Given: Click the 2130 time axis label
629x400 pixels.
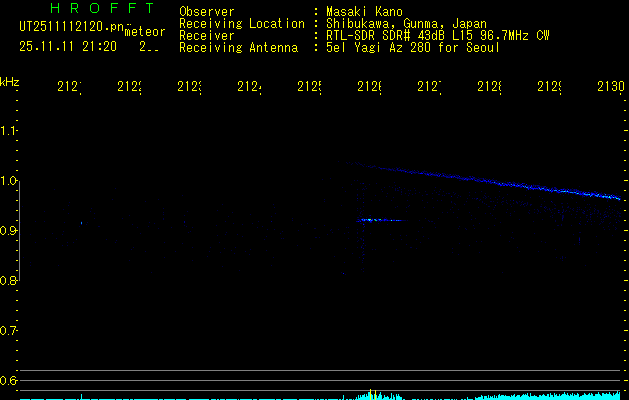Looking at the screenshot, I should (611, 86).
